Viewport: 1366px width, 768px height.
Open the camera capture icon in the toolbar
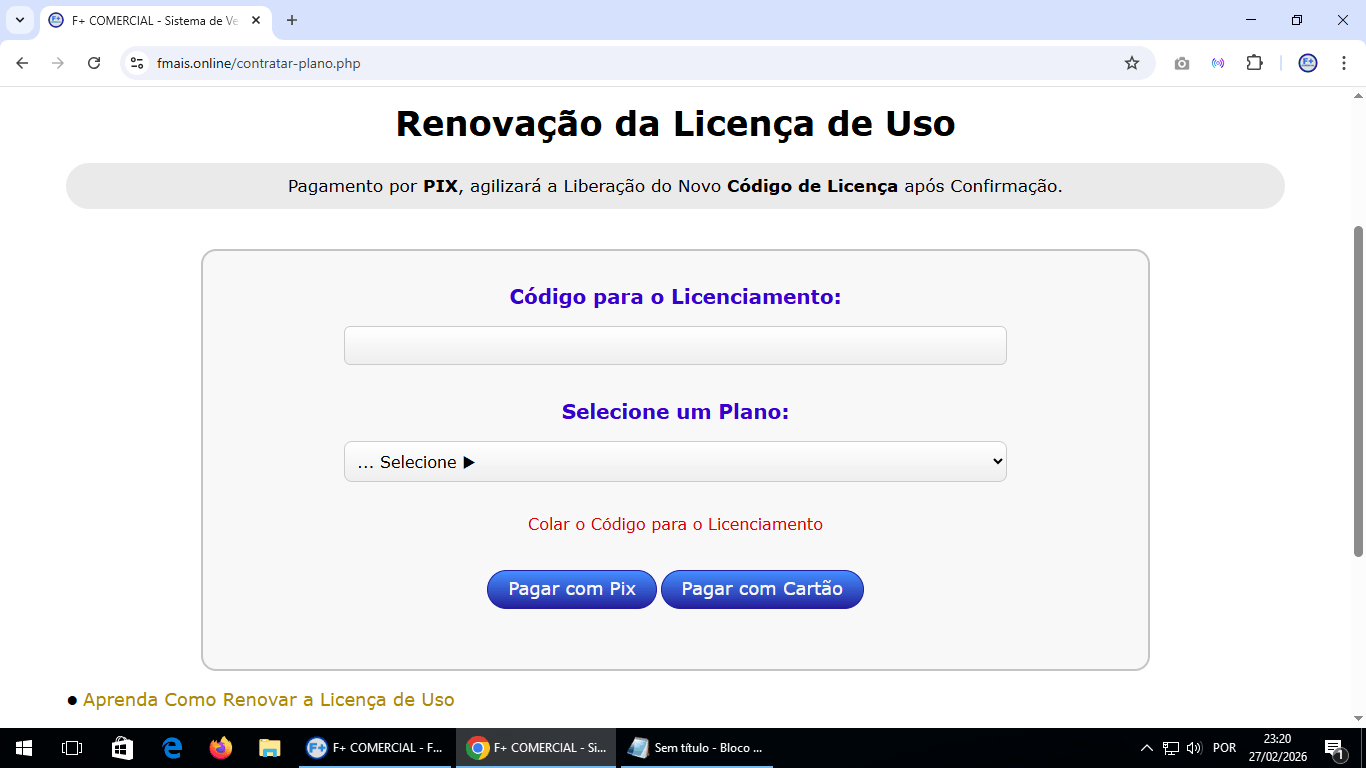click(1181, 62)
